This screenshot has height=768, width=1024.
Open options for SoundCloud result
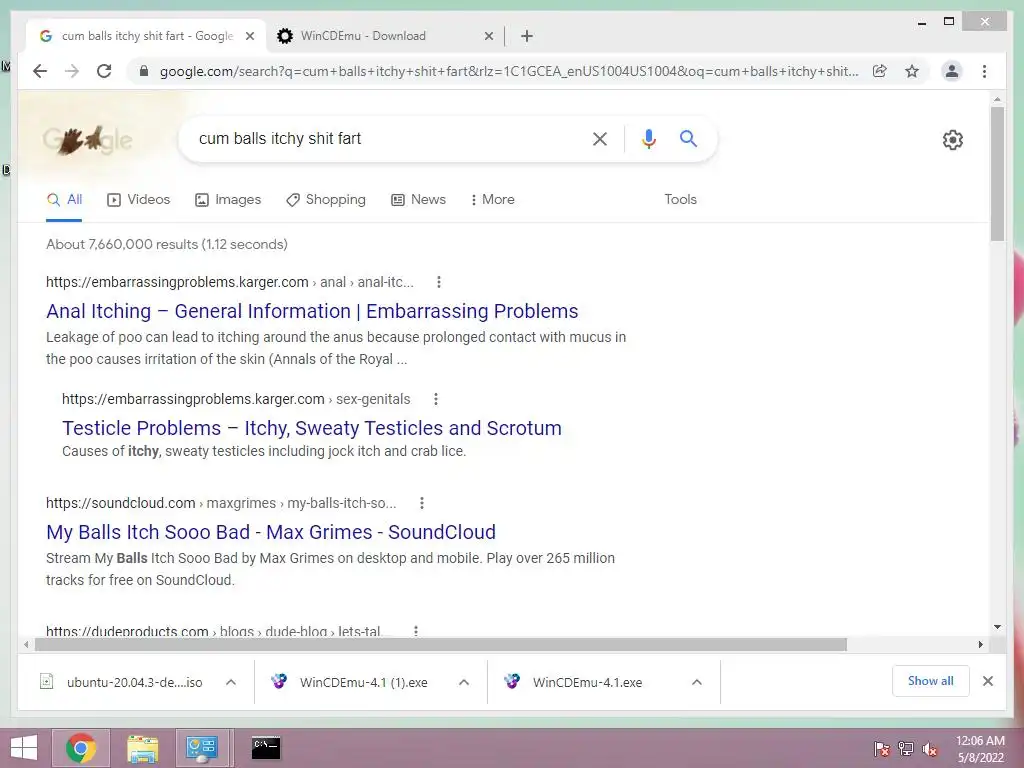tap(422, 503)
